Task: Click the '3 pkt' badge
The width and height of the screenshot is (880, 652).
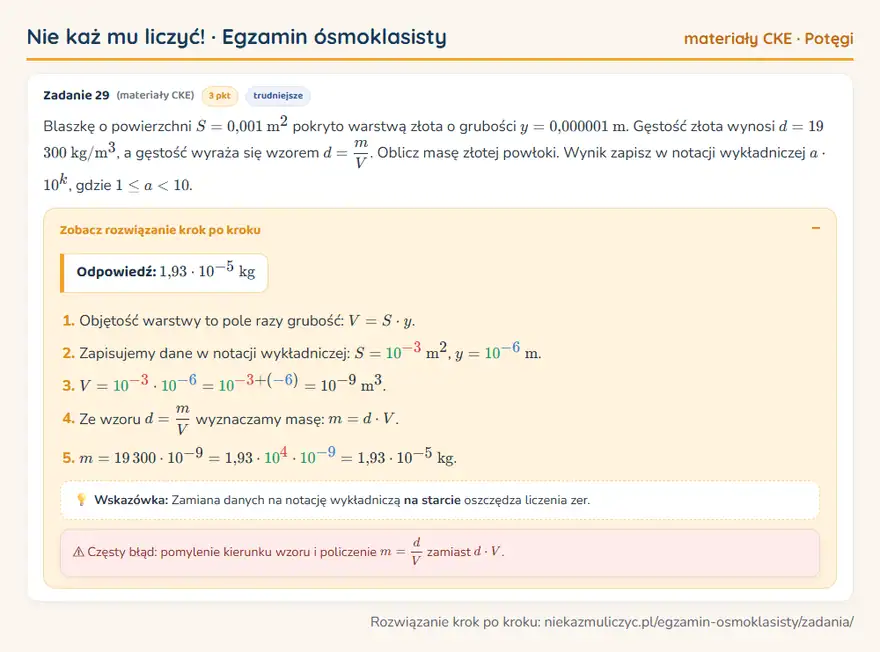Action: click(x=219, y=96)
